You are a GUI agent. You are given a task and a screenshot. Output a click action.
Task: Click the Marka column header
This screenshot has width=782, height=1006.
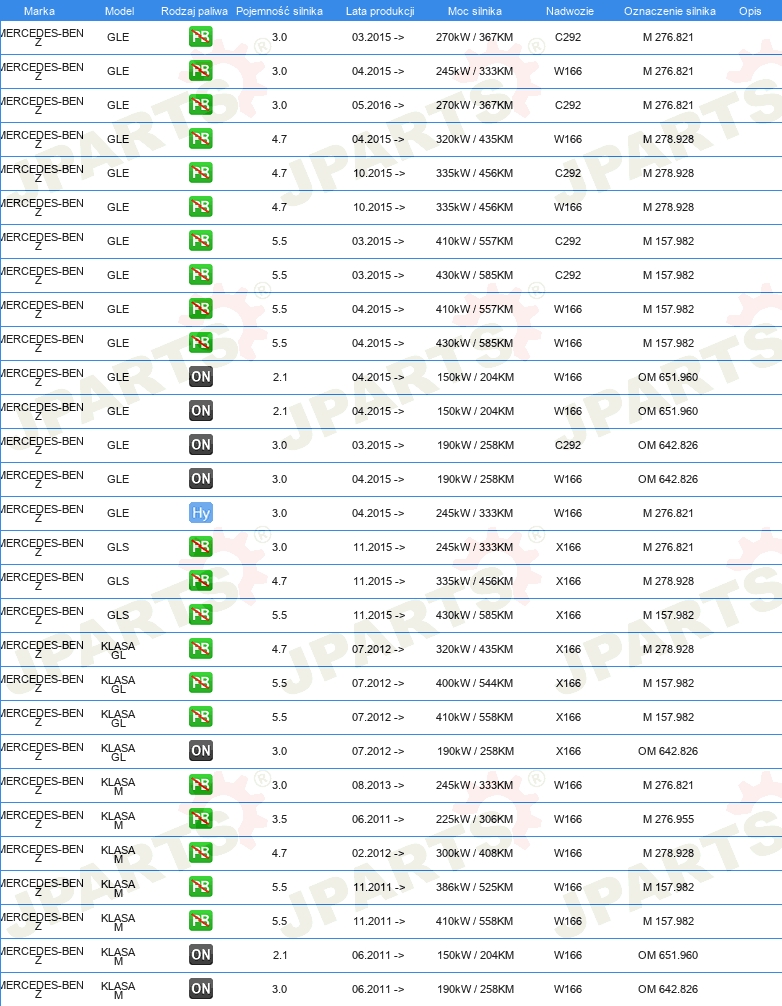tap(39, 11)
